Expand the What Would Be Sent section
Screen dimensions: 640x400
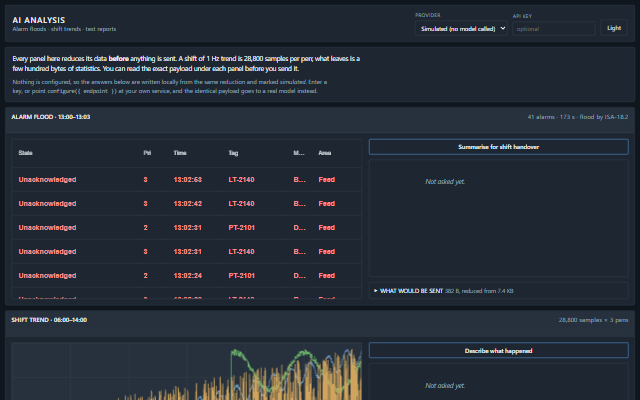pos(498,291)
